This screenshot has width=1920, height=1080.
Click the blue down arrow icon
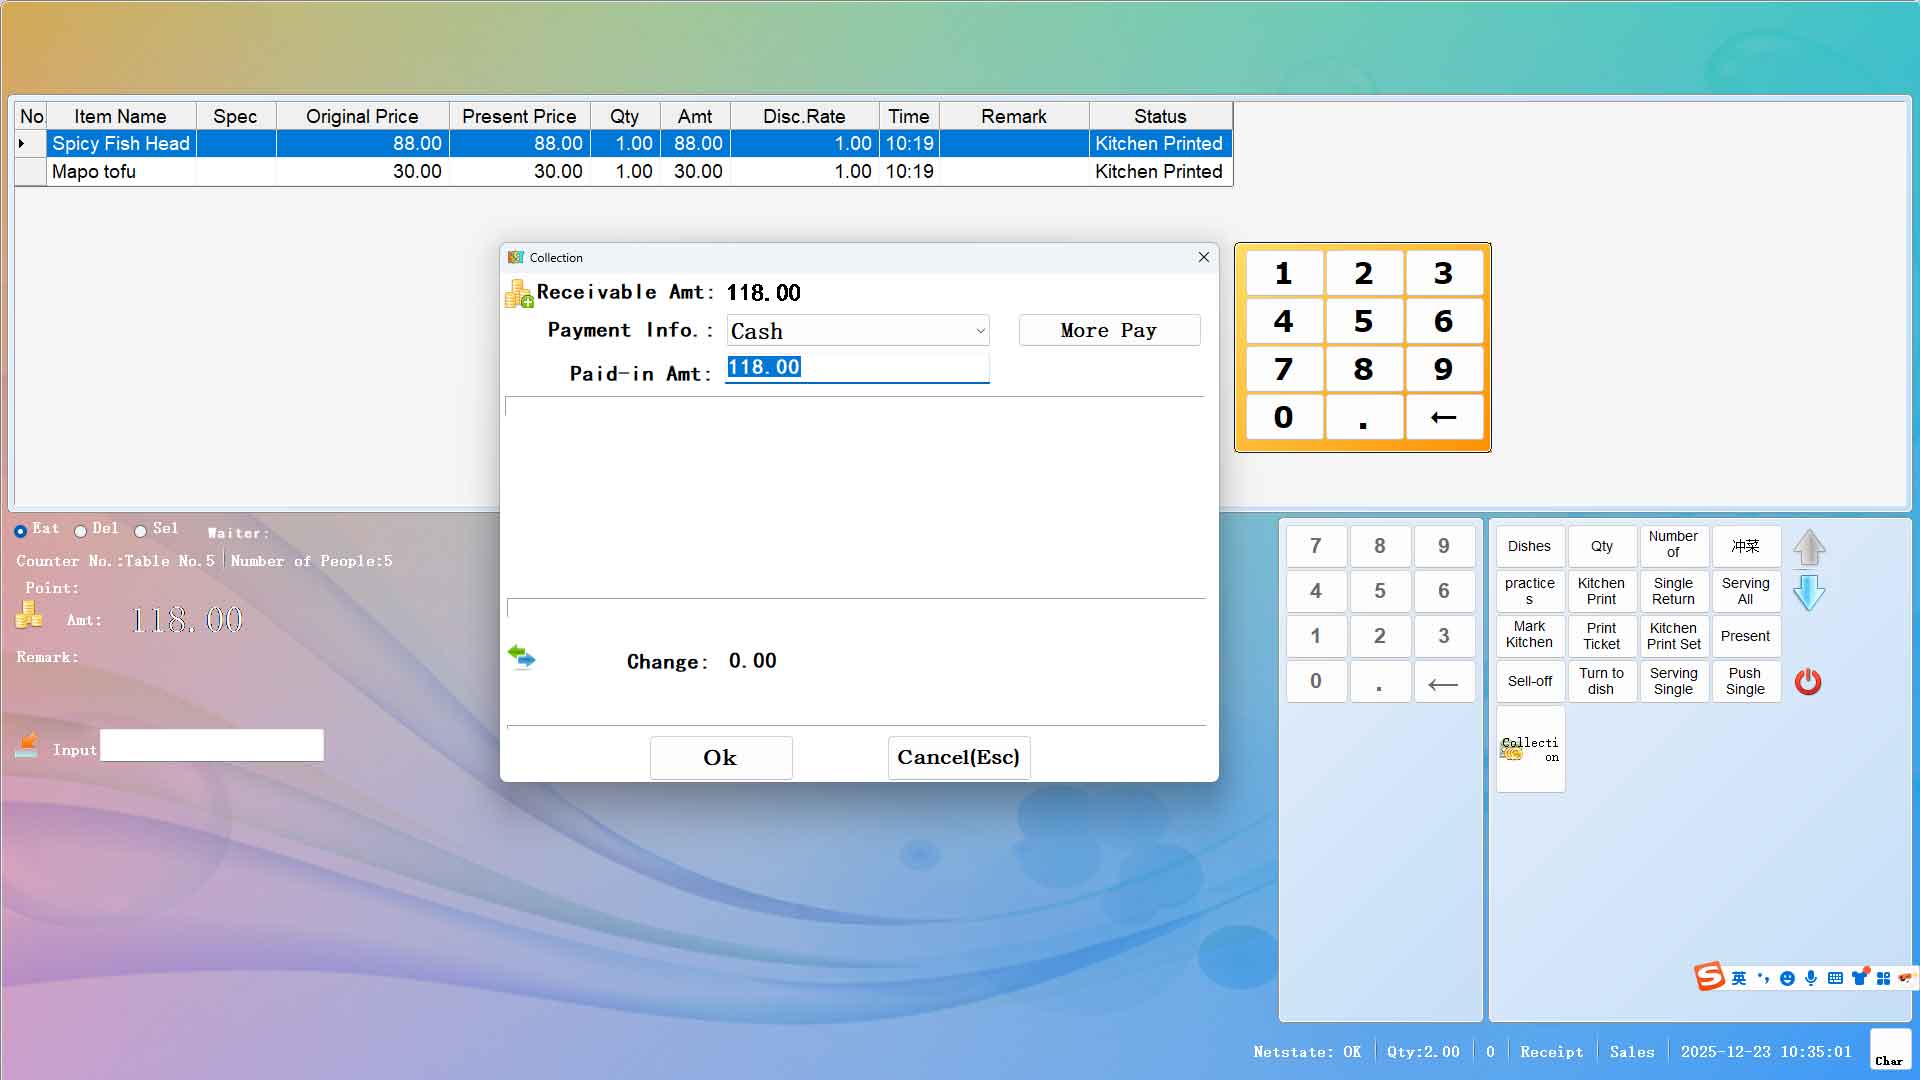pos(1809,593)
